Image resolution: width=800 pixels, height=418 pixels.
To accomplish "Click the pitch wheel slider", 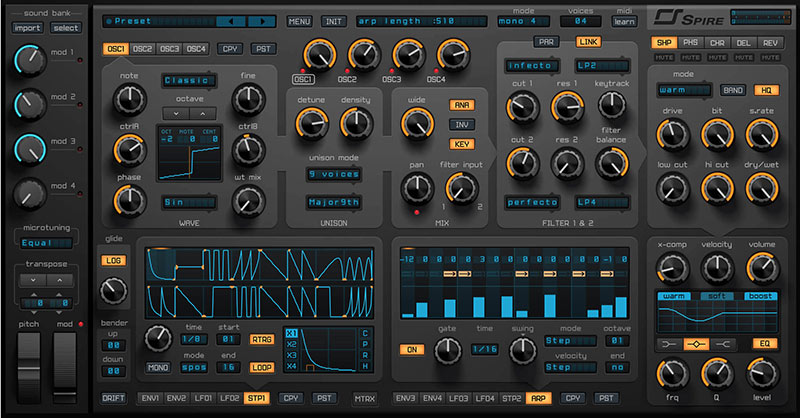I will pos(28,358).
